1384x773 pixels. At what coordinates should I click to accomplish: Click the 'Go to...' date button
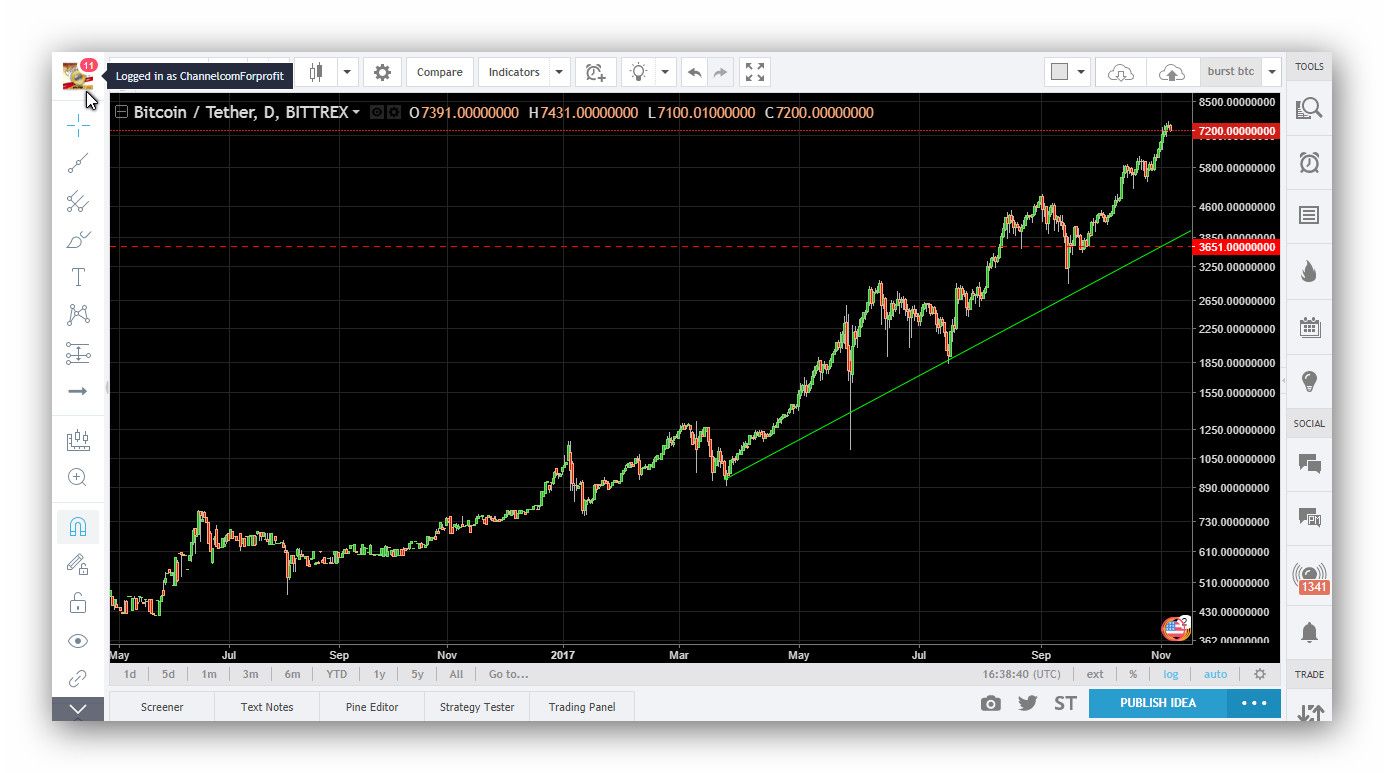(x=508, y=674)
